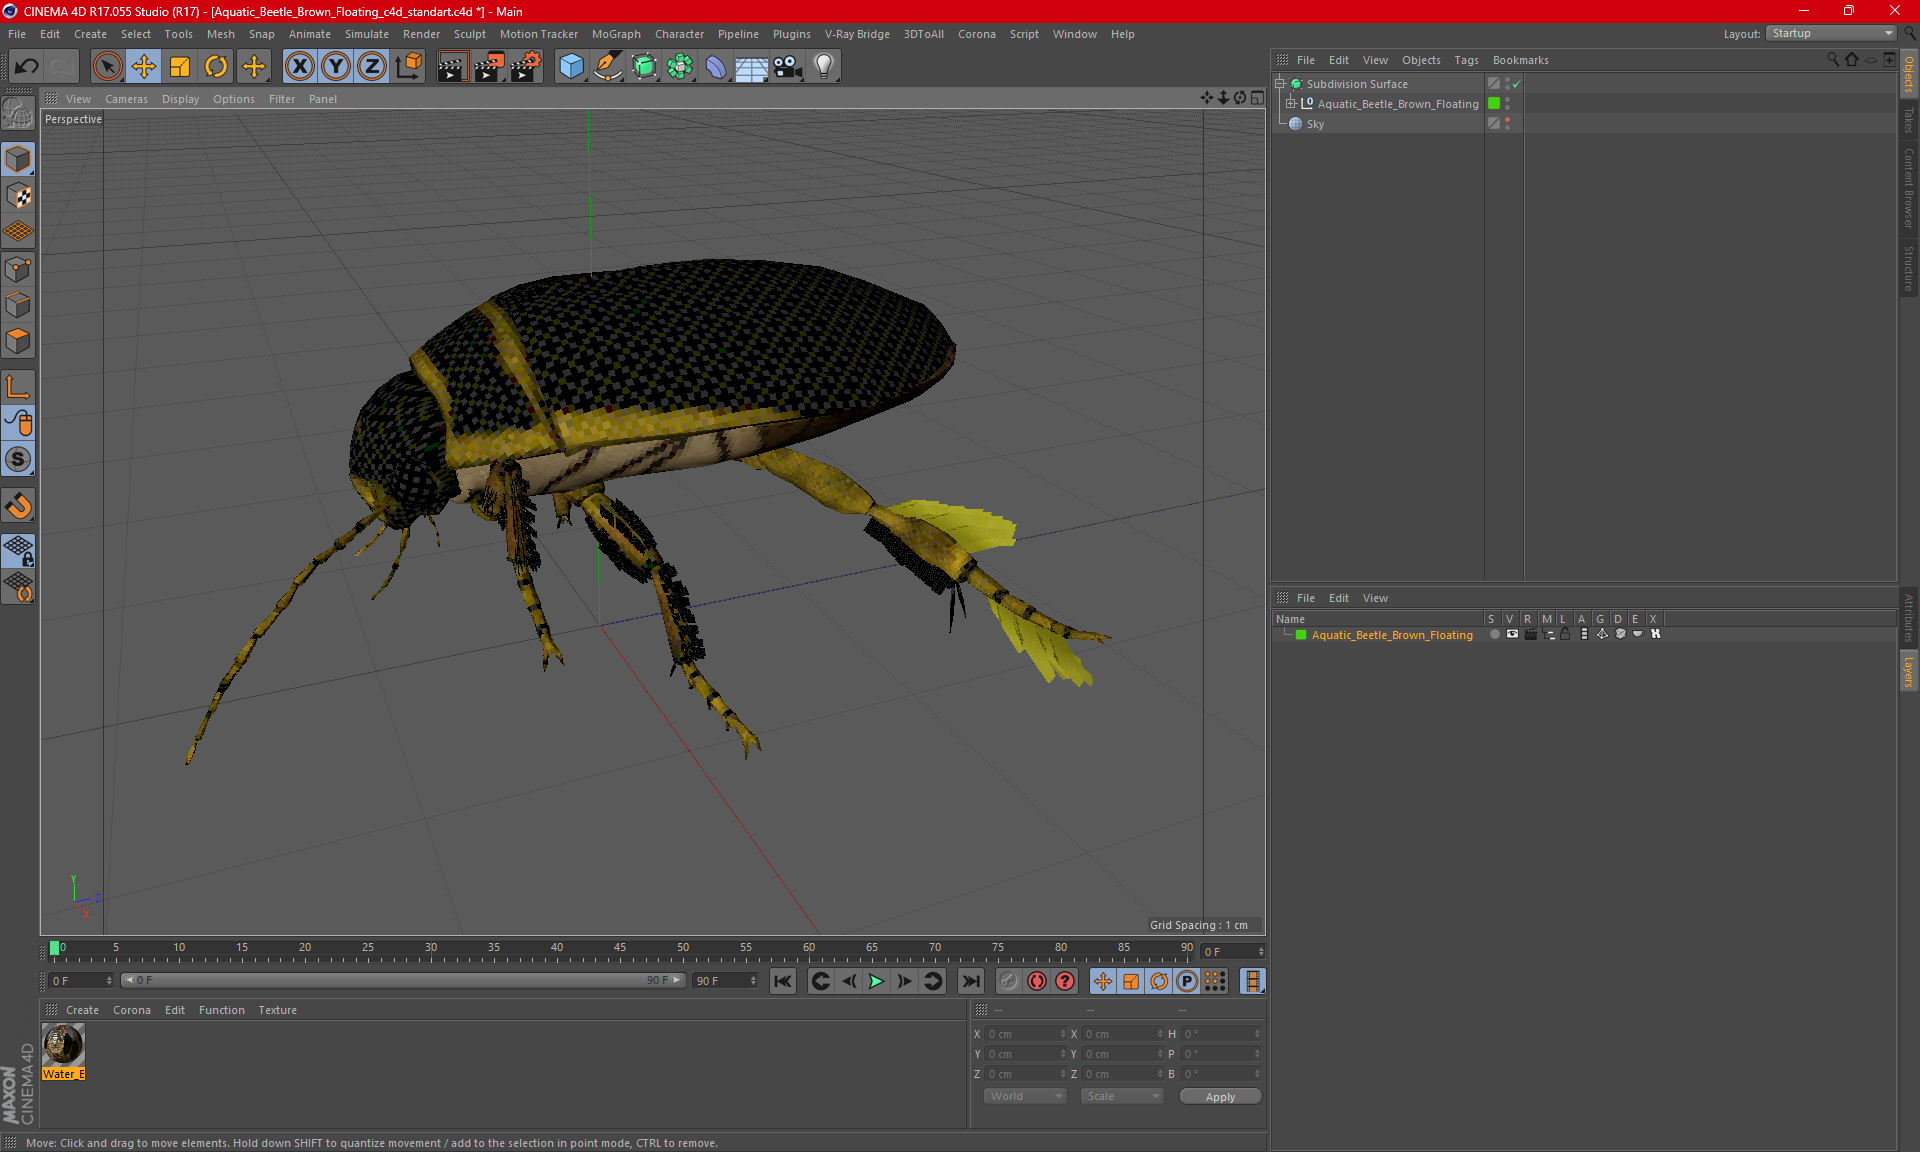Switch to Model mode

pos(18,159)
